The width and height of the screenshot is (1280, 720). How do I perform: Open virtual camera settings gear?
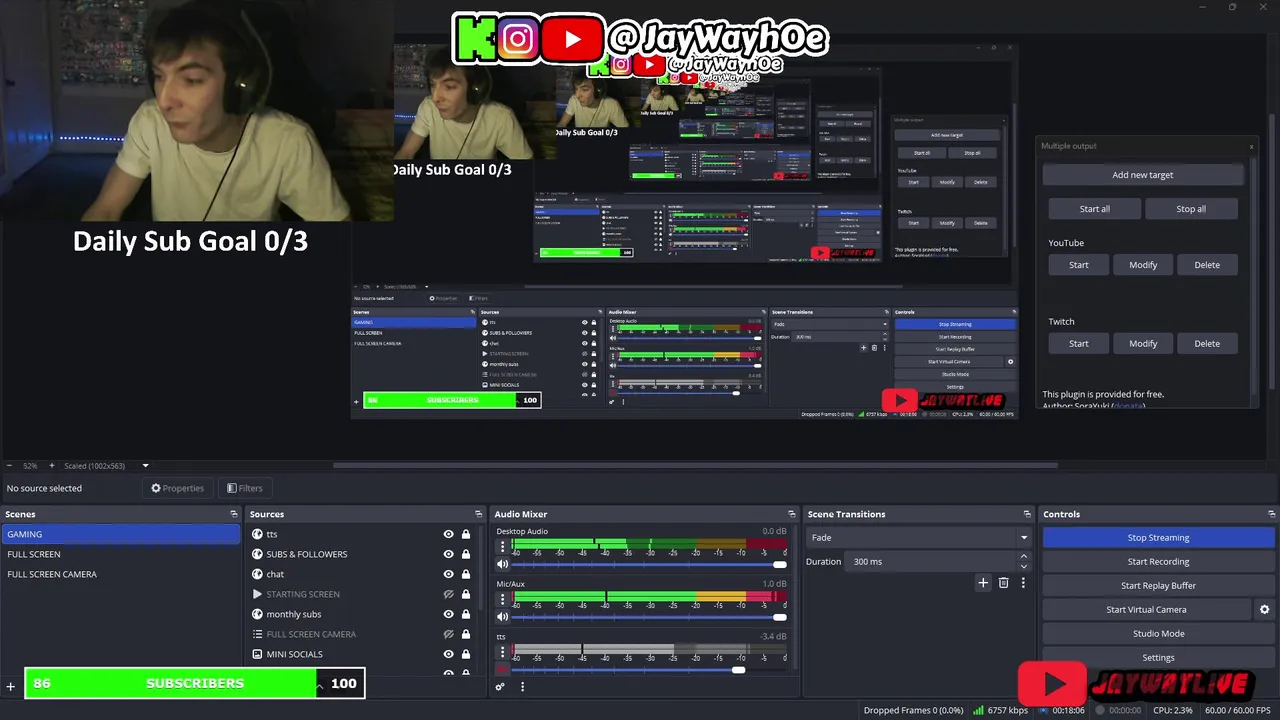[x=1264, y=609]
